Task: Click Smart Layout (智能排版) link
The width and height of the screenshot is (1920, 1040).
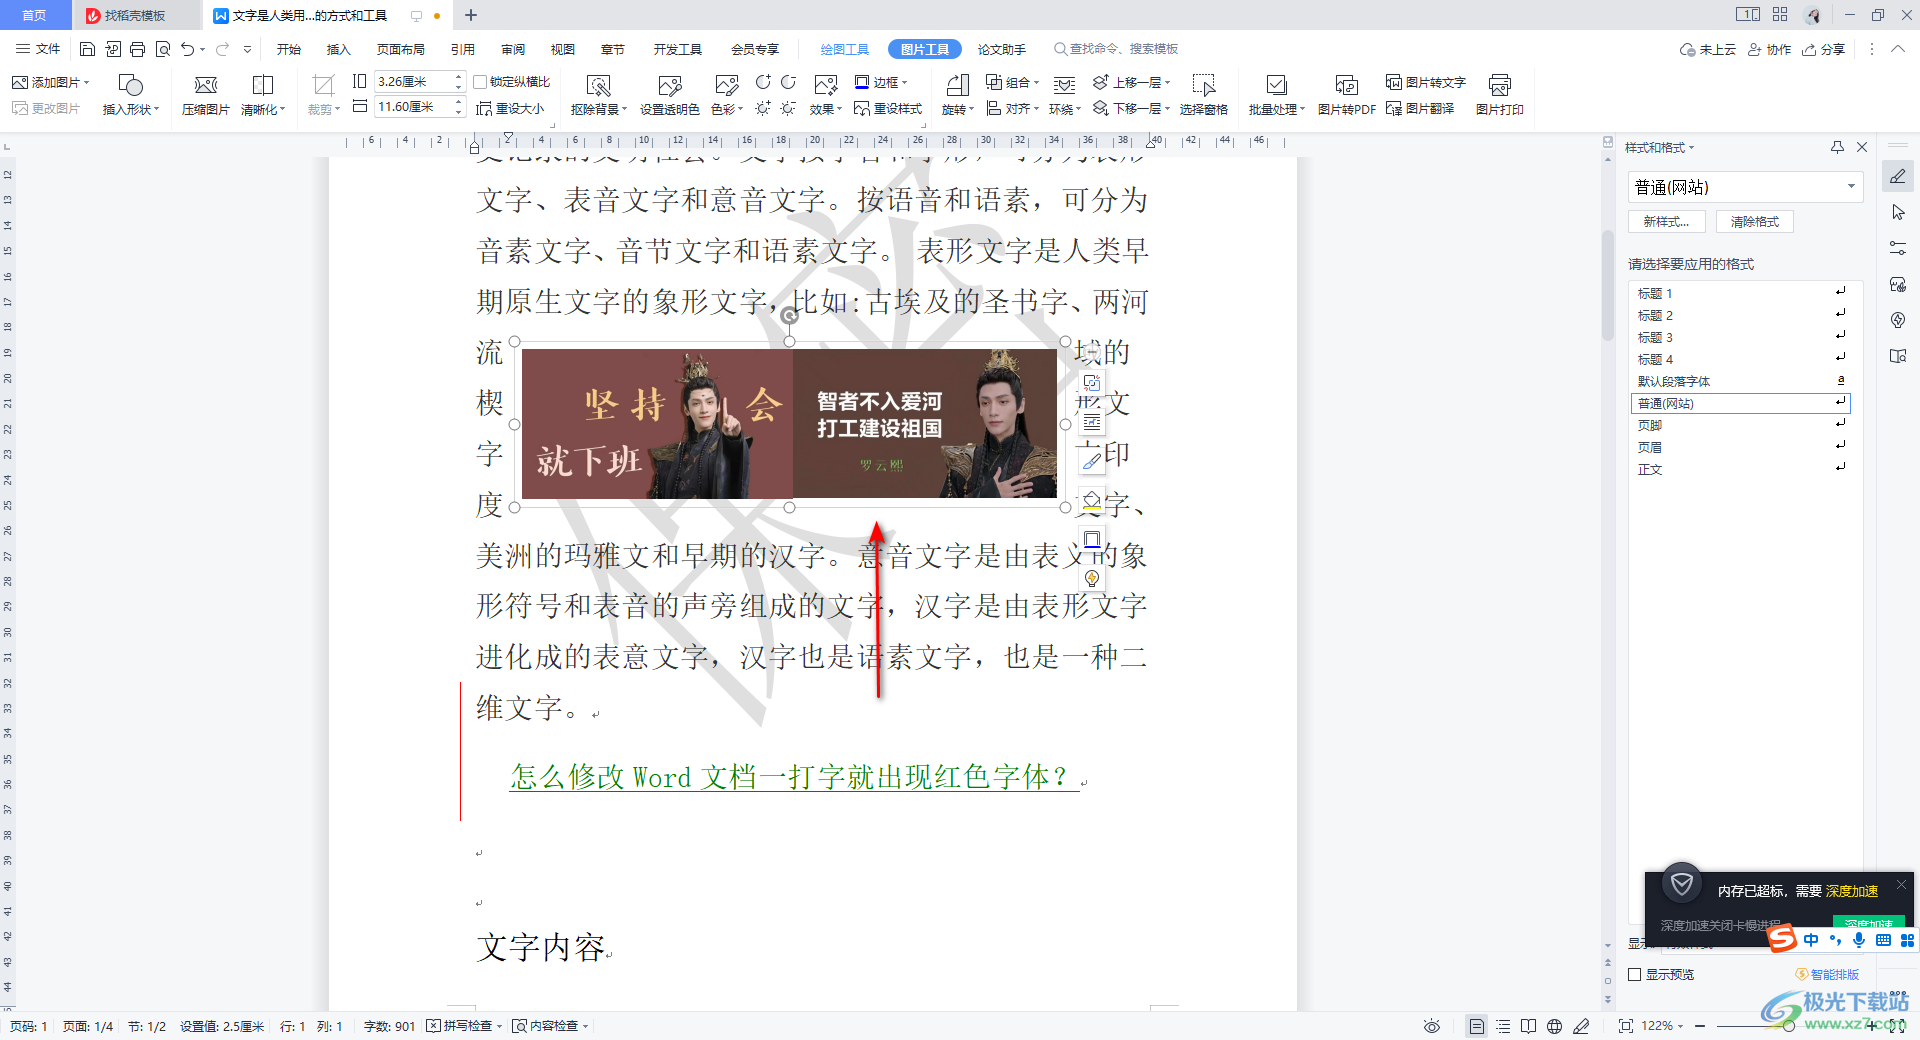Action: click(1828, 974)
